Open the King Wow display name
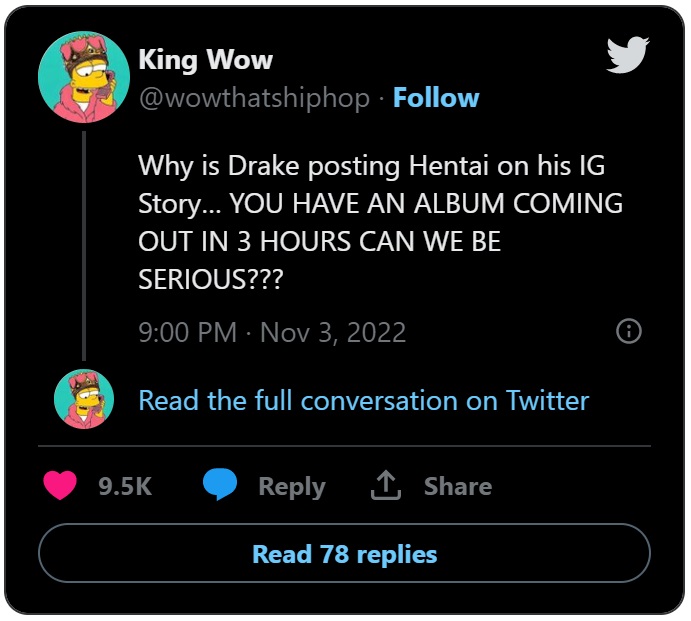Viewport: 691px width, 621px height. pos(205,60)
